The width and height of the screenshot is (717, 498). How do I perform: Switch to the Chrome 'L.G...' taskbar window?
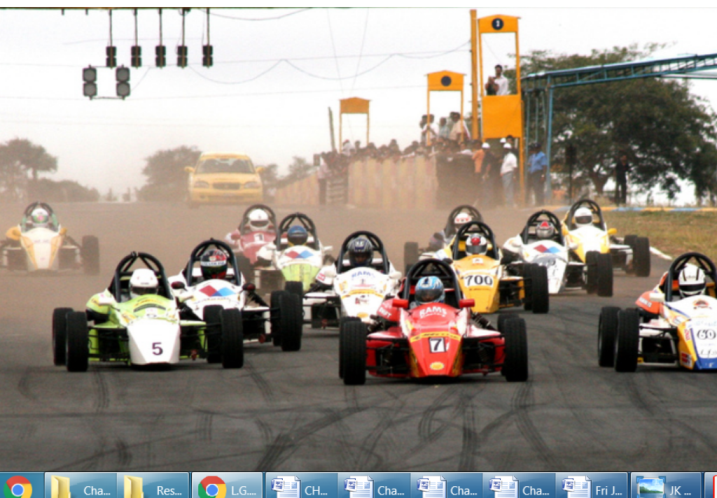coord(227,487)
